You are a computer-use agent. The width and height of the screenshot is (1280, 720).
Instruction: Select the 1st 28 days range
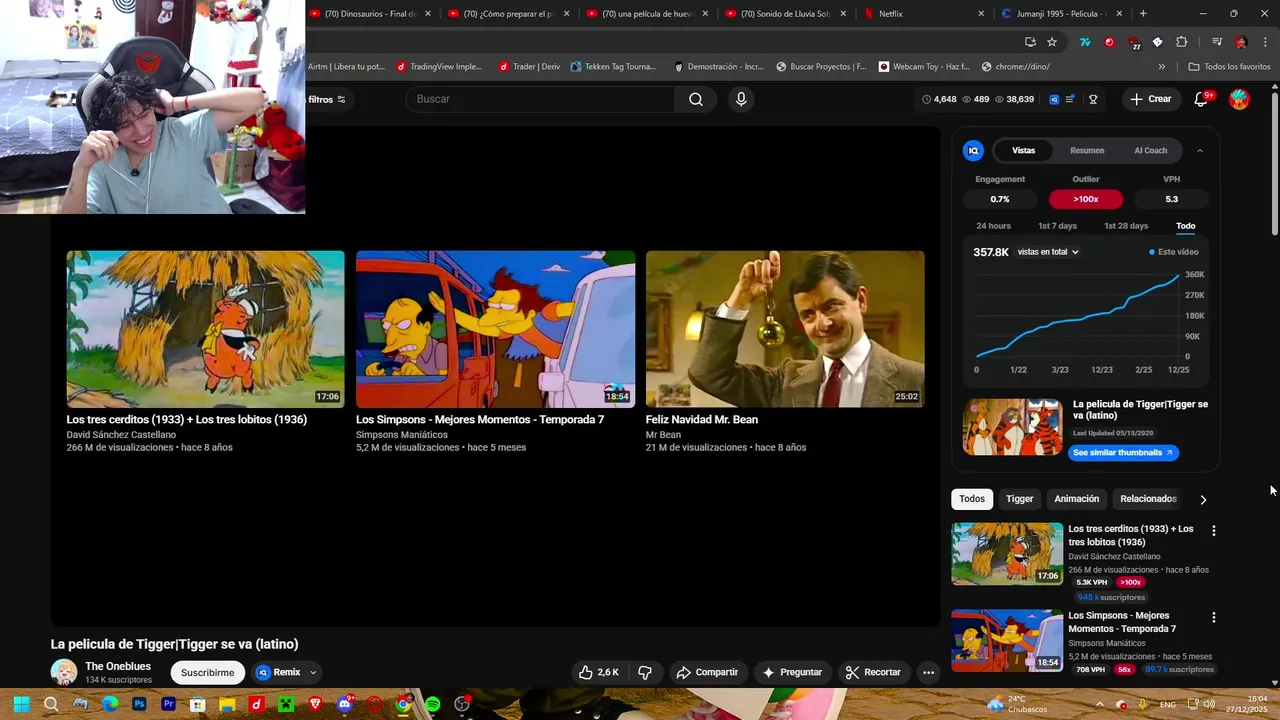pos(1126,226)
